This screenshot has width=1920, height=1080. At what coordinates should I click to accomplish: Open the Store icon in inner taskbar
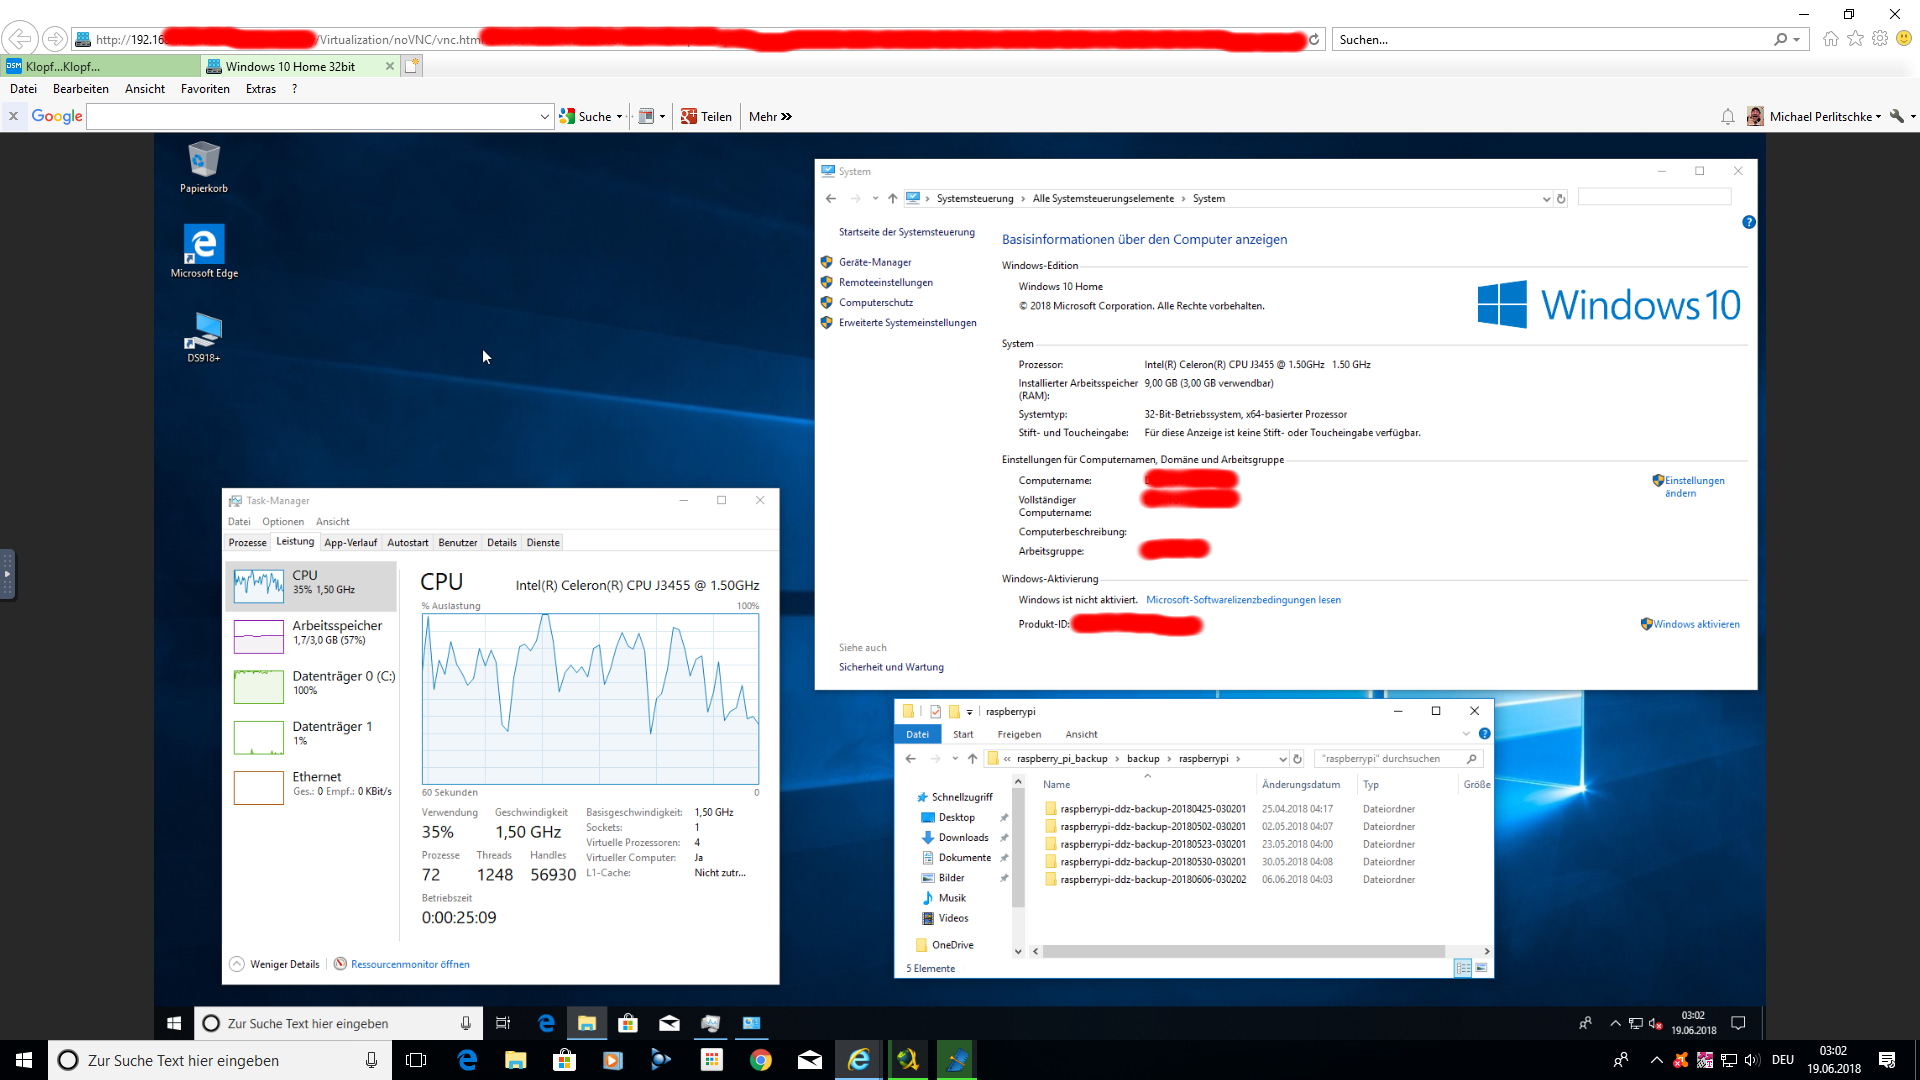pyautogui.click(x=628, y=1023)
